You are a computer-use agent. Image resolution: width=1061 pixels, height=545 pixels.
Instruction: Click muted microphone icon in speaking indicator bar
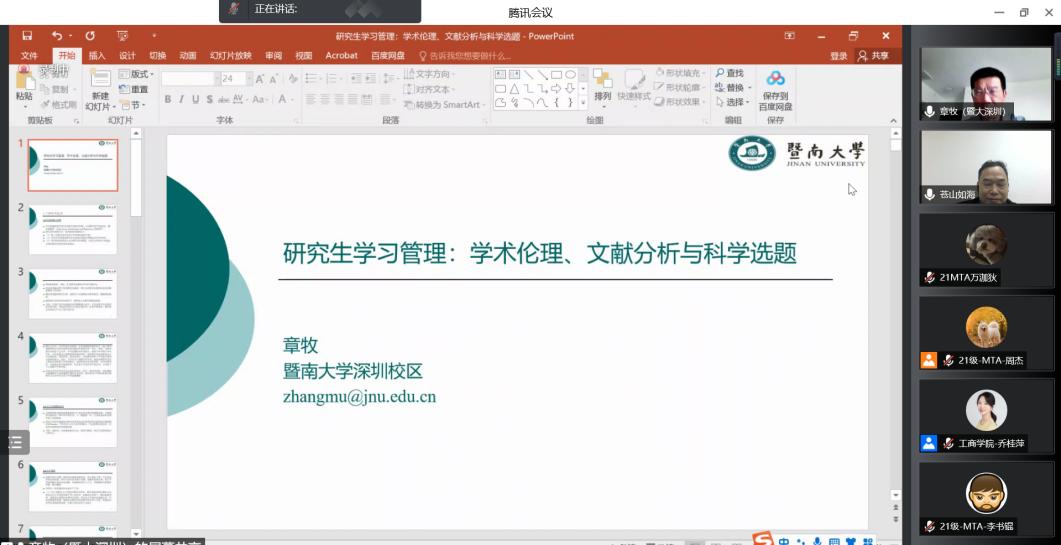234,9
